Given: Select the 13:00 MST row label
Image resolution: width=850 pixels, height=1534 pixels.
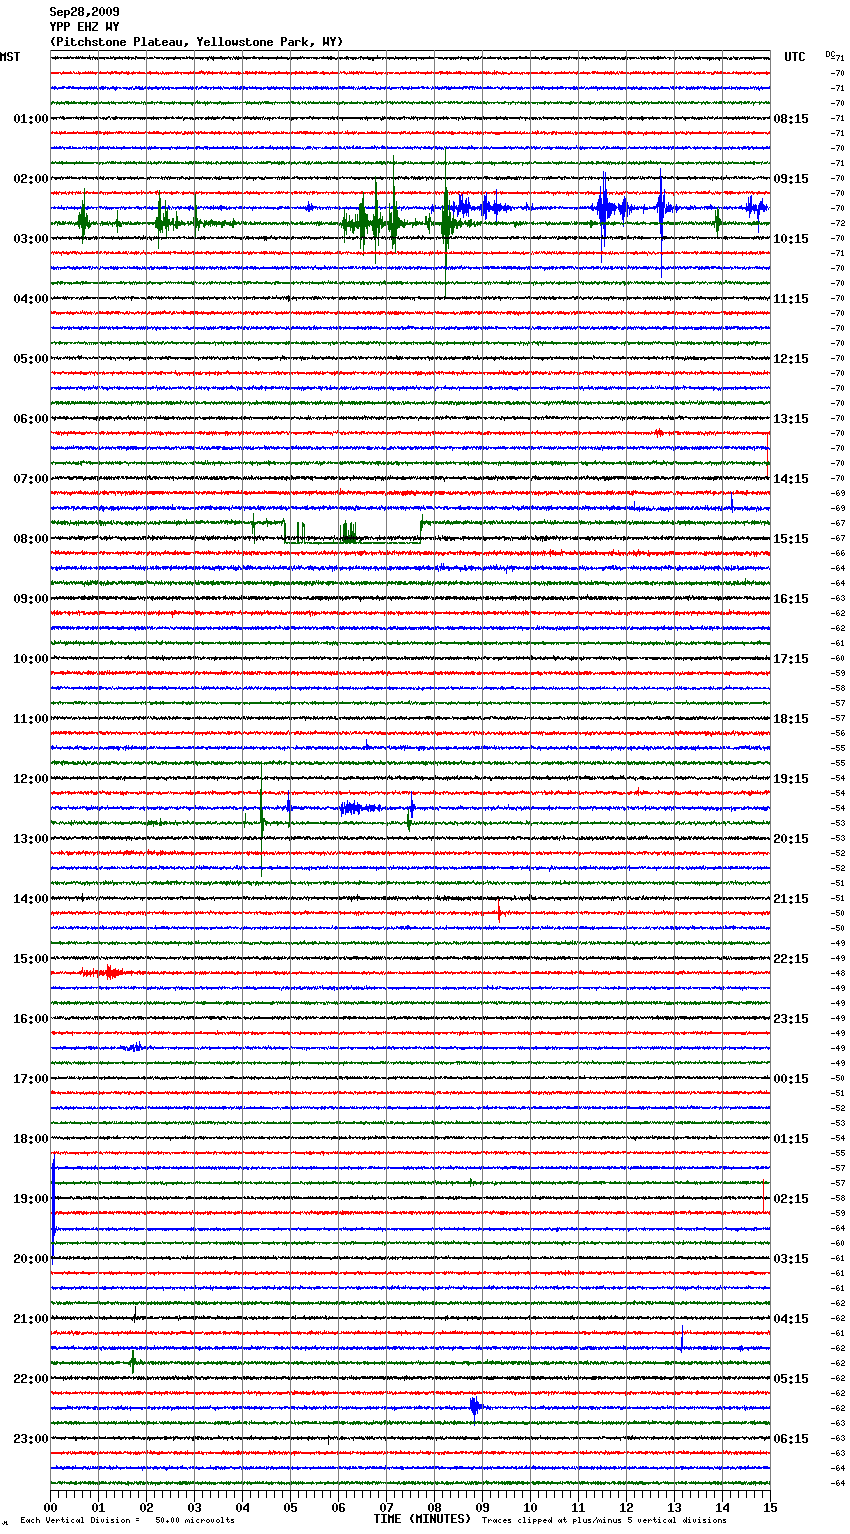Looking at the screenshot, I should 30,839.
